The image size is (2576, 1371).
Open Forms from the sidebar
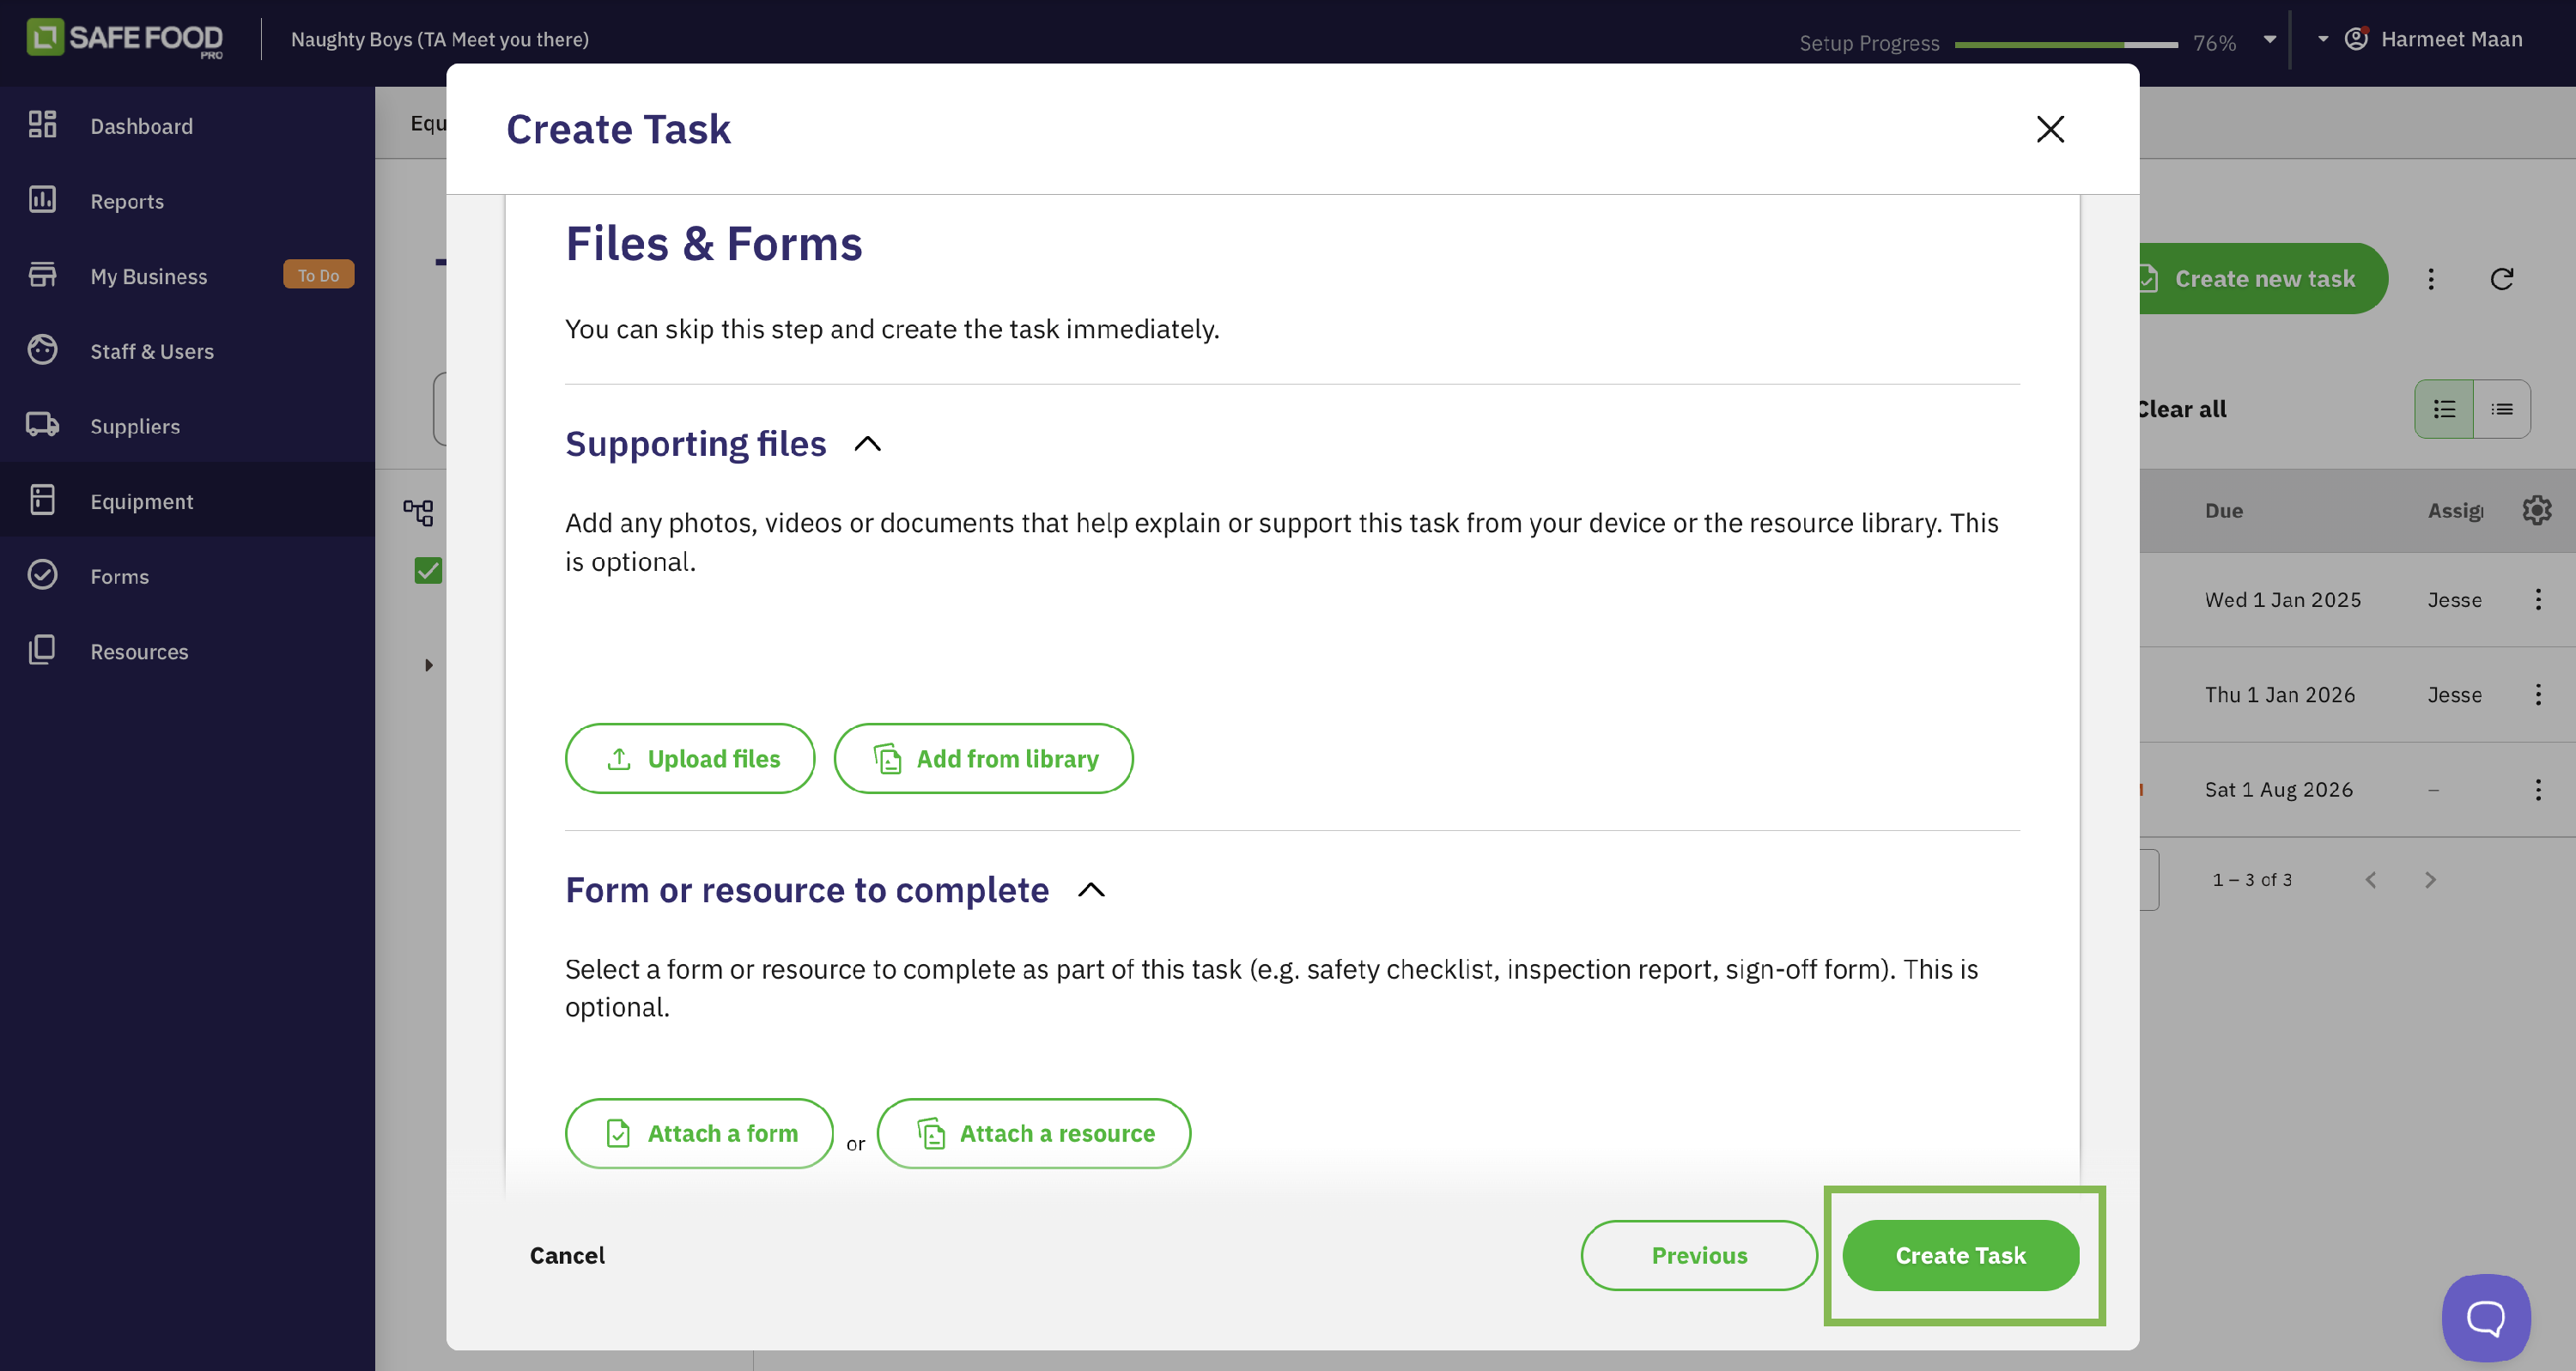pyautogui.click(x=187, y=575)
